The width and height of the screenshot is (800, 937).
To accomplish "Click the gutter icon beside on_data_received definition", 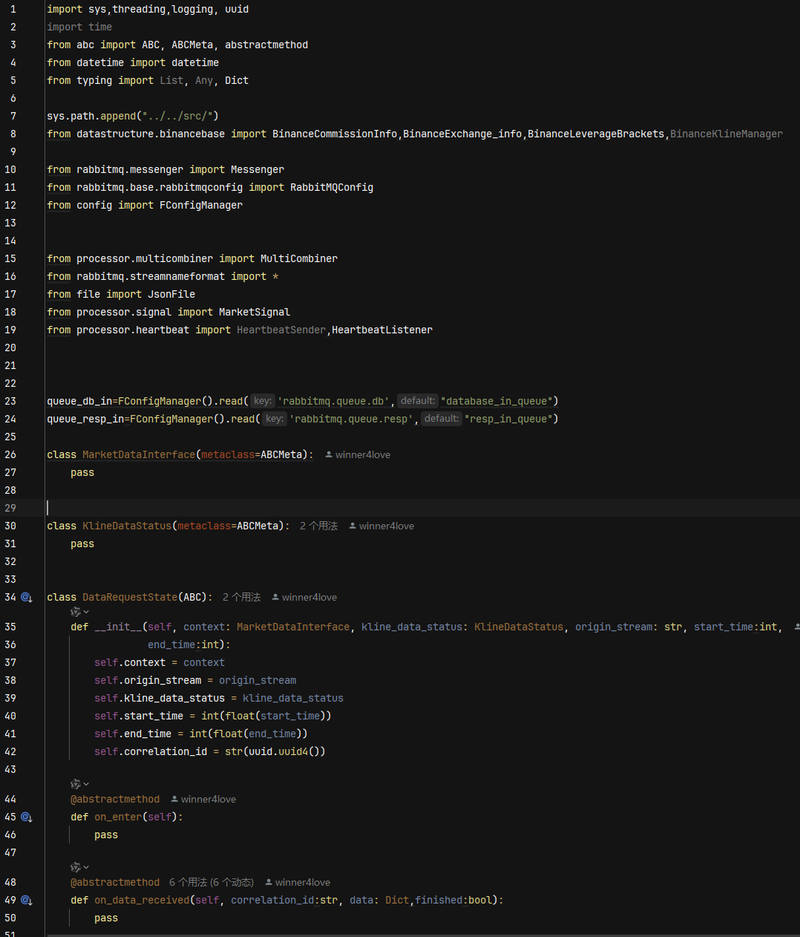I will click(26, 900).
